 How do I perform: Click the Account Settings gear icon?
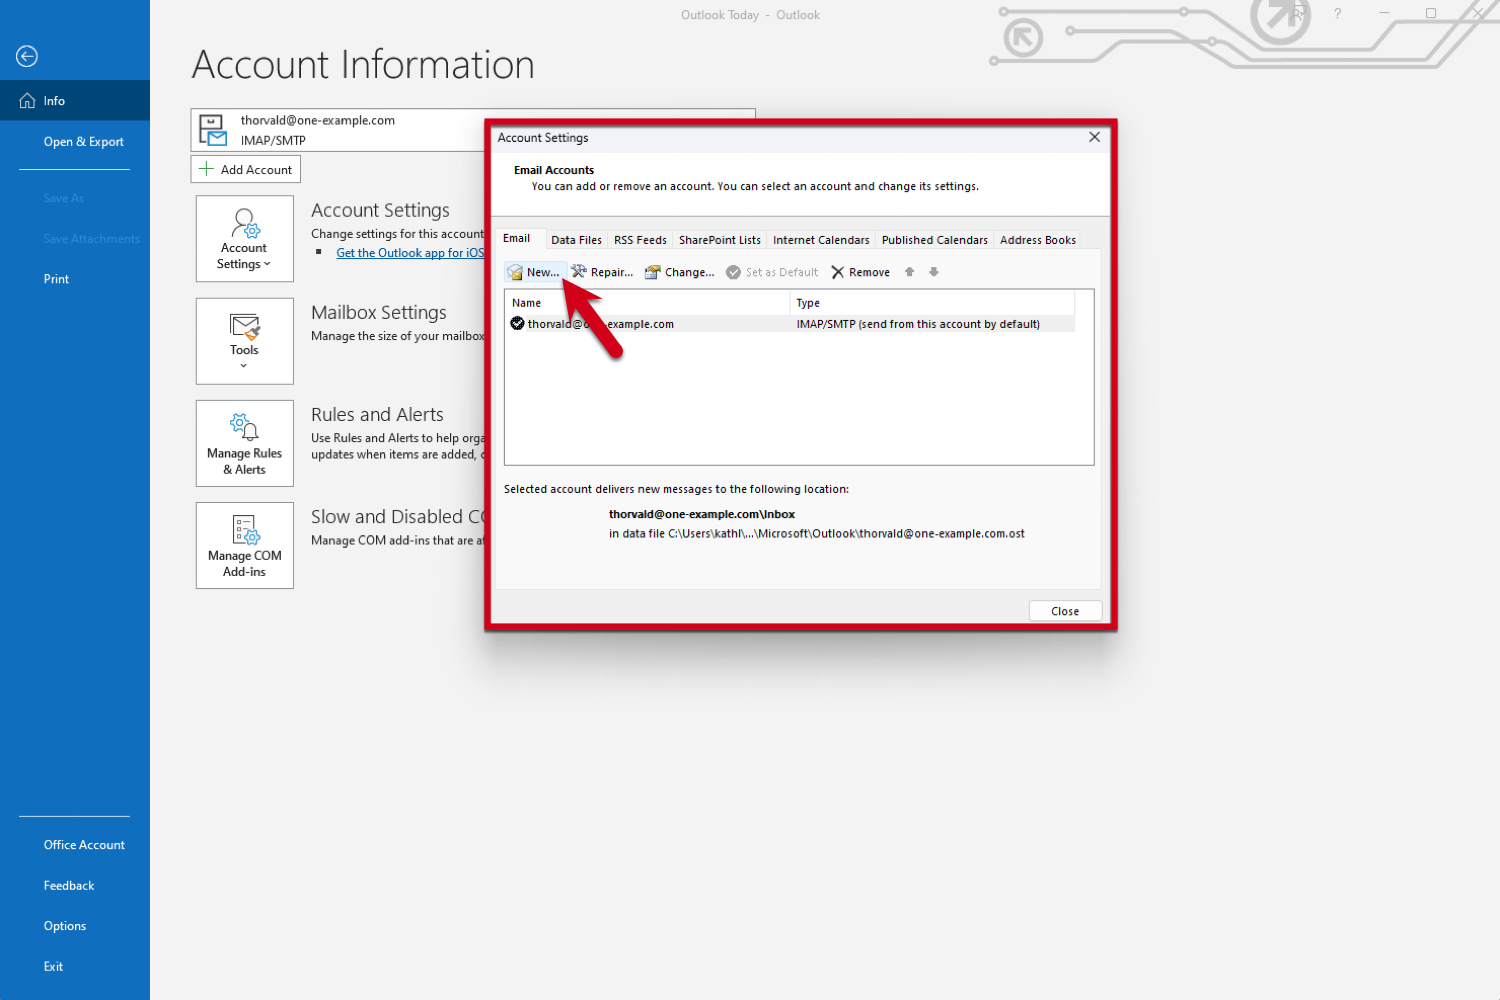(x=244, y=223)
